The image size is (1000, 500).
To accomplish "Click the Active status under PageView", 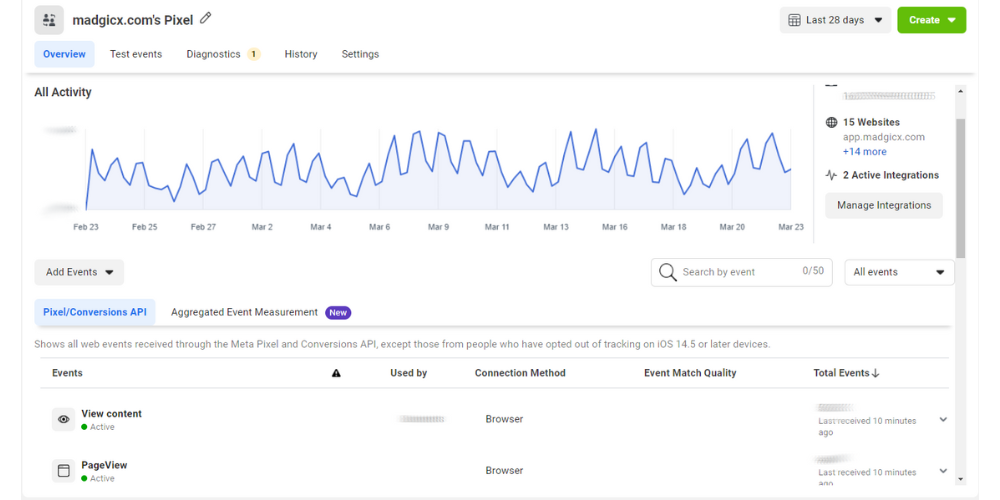I will [98, 478].
